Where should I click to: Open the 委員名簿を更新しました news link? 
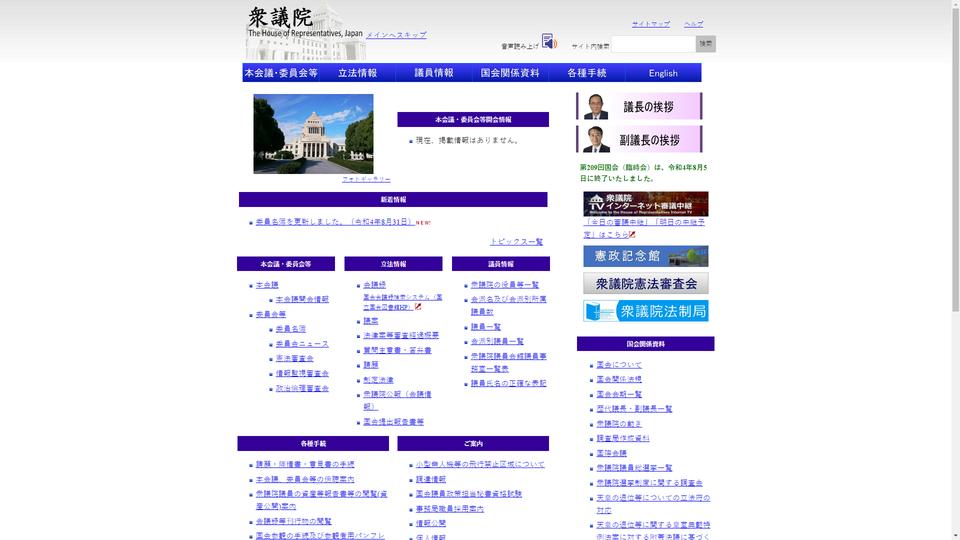coord(335,222)
